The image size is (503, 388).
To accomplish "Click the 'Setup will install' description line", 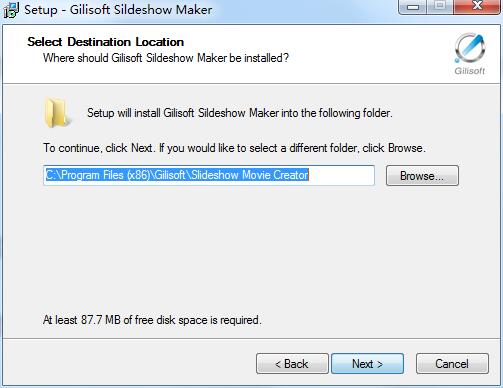I will tap(240, 113).
